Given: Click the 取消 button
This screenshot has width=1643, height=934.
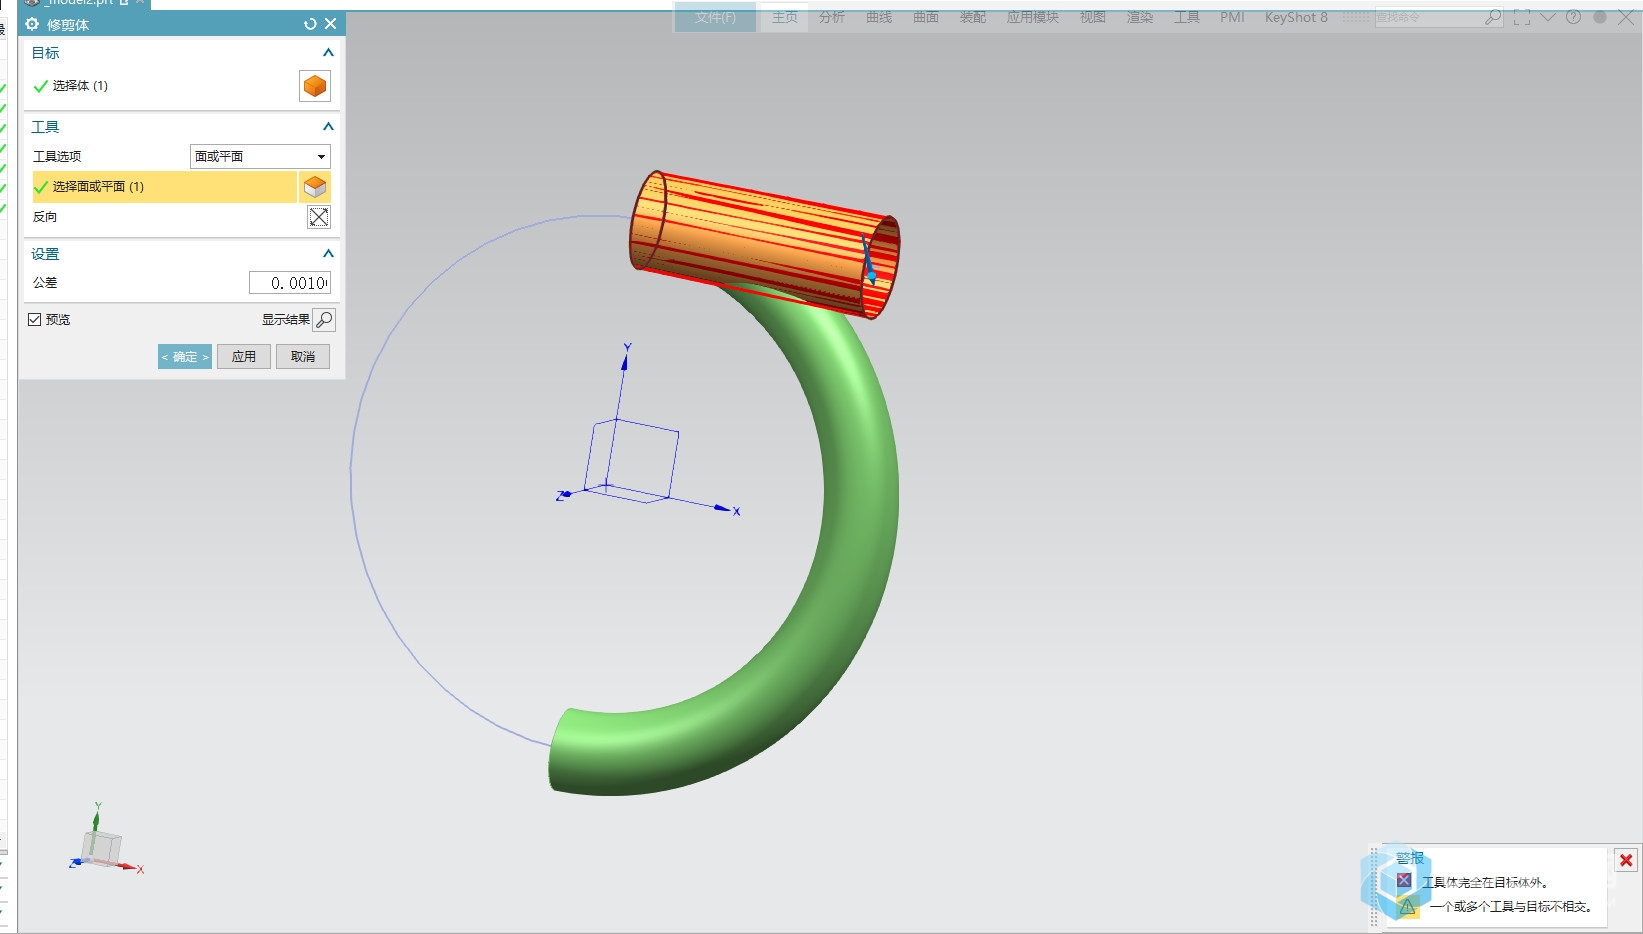Looking at the screenshot, I should (303, 357).
